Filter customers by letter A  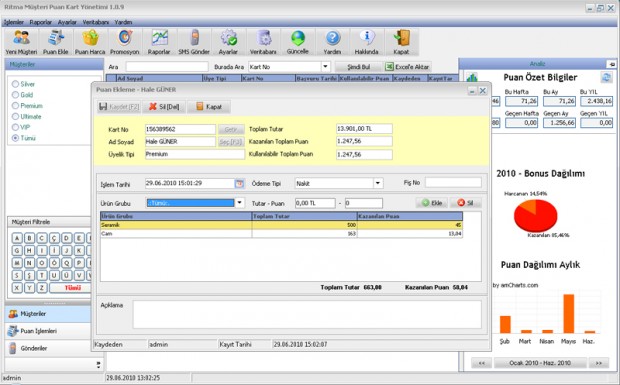point(17,238)
